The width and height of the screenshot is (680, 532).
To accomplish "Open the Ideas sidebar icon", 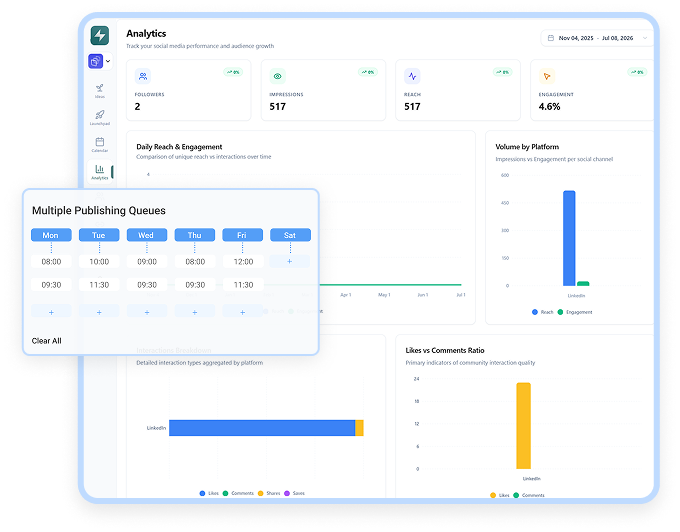I will click(x=100, y=91).
